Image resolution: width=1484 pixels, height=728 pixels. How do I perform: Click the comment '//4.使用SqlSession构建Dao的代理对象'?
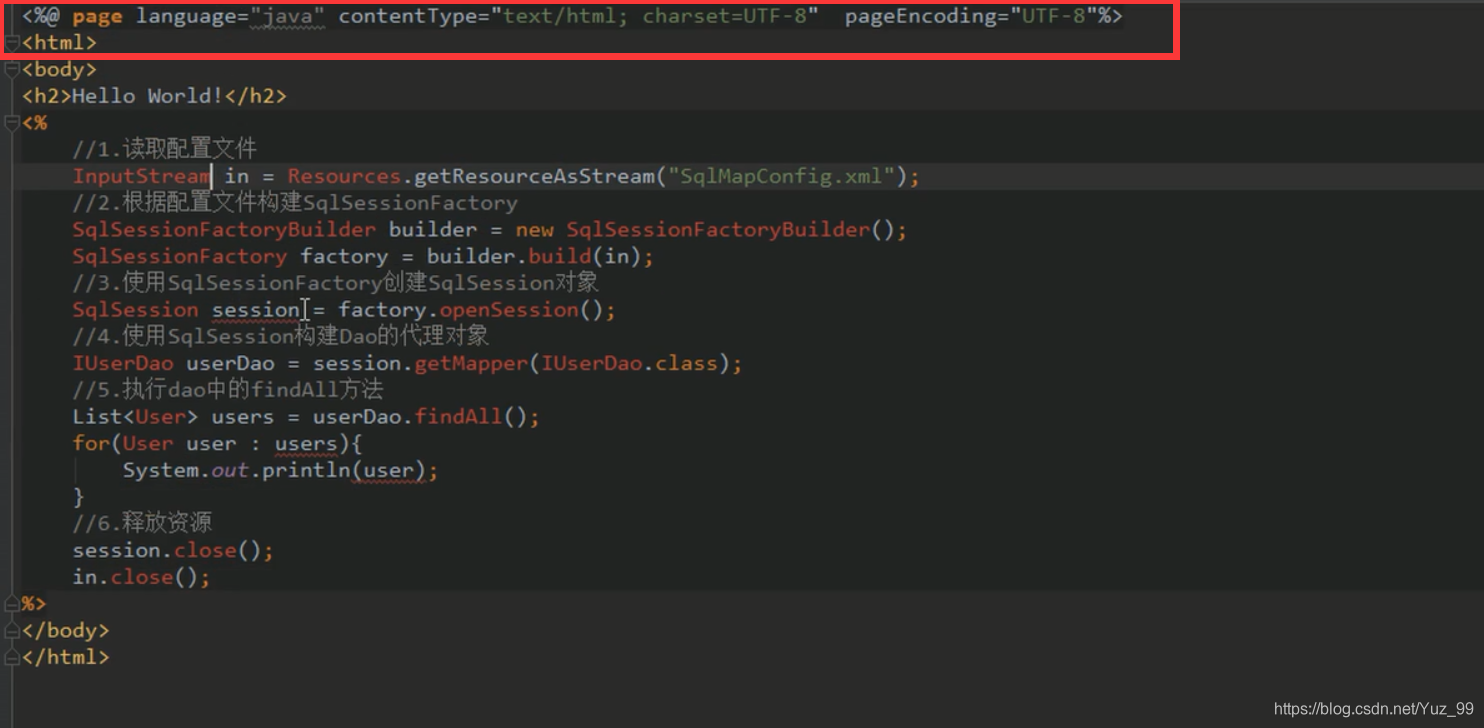(x=280, y=336)
